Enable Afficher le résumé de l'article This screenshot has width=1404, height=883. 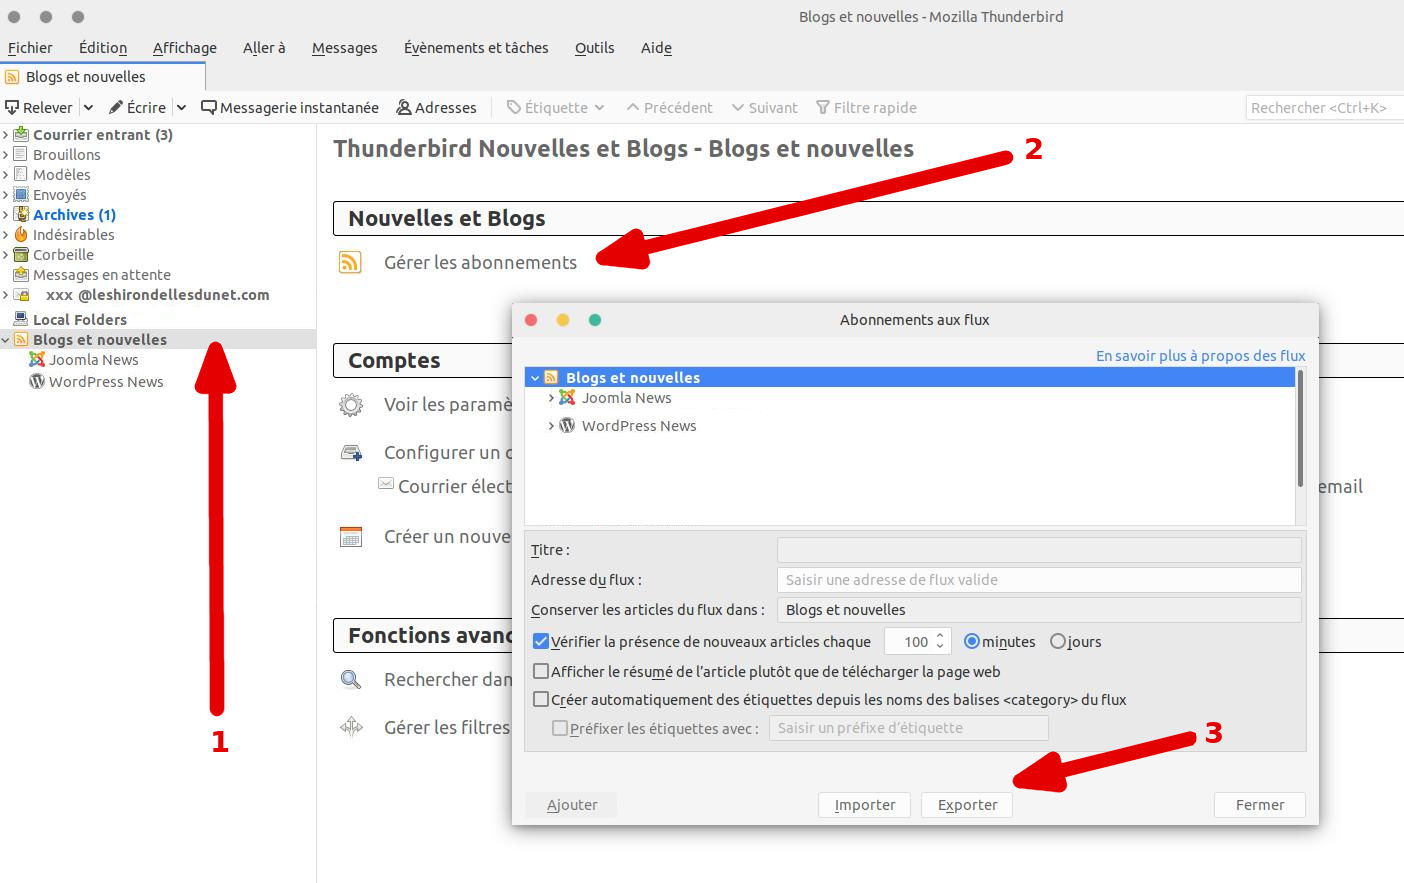coord(541,671)
